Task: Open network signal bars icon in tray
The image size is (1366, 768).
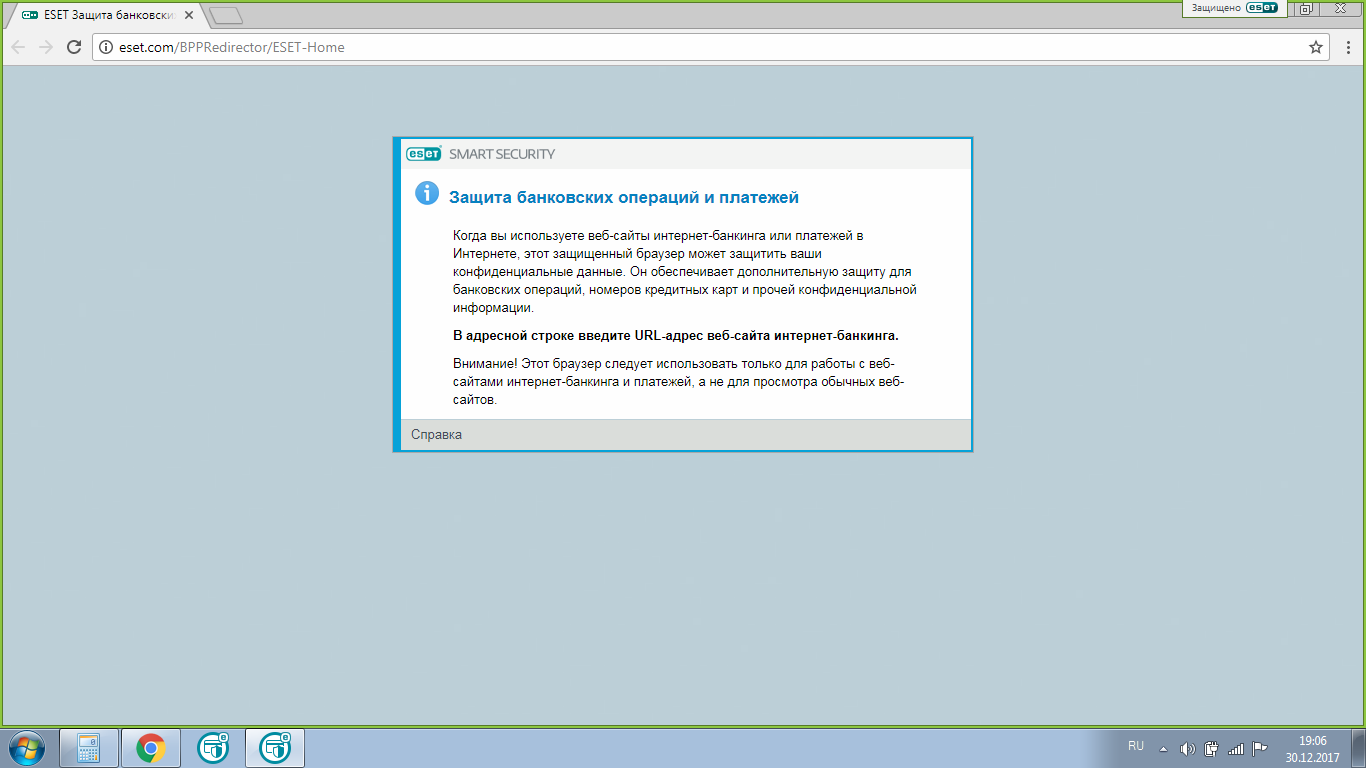Action: click(x=1236, y=748)
